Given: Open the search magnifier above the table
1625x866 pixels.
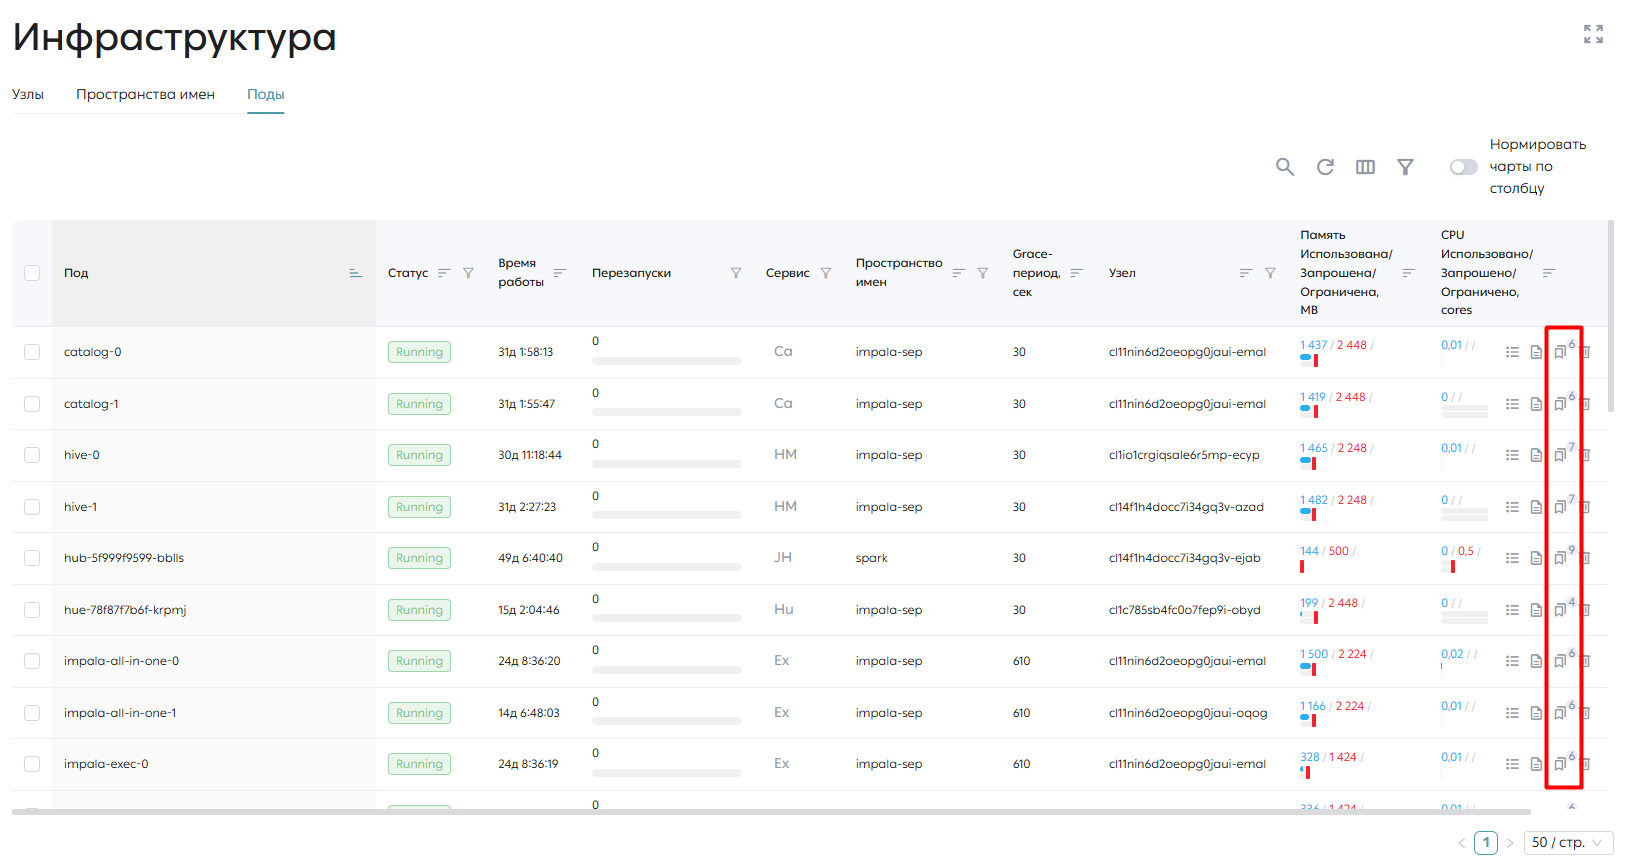Looking at the screenshot, I should click(1285, 167).
